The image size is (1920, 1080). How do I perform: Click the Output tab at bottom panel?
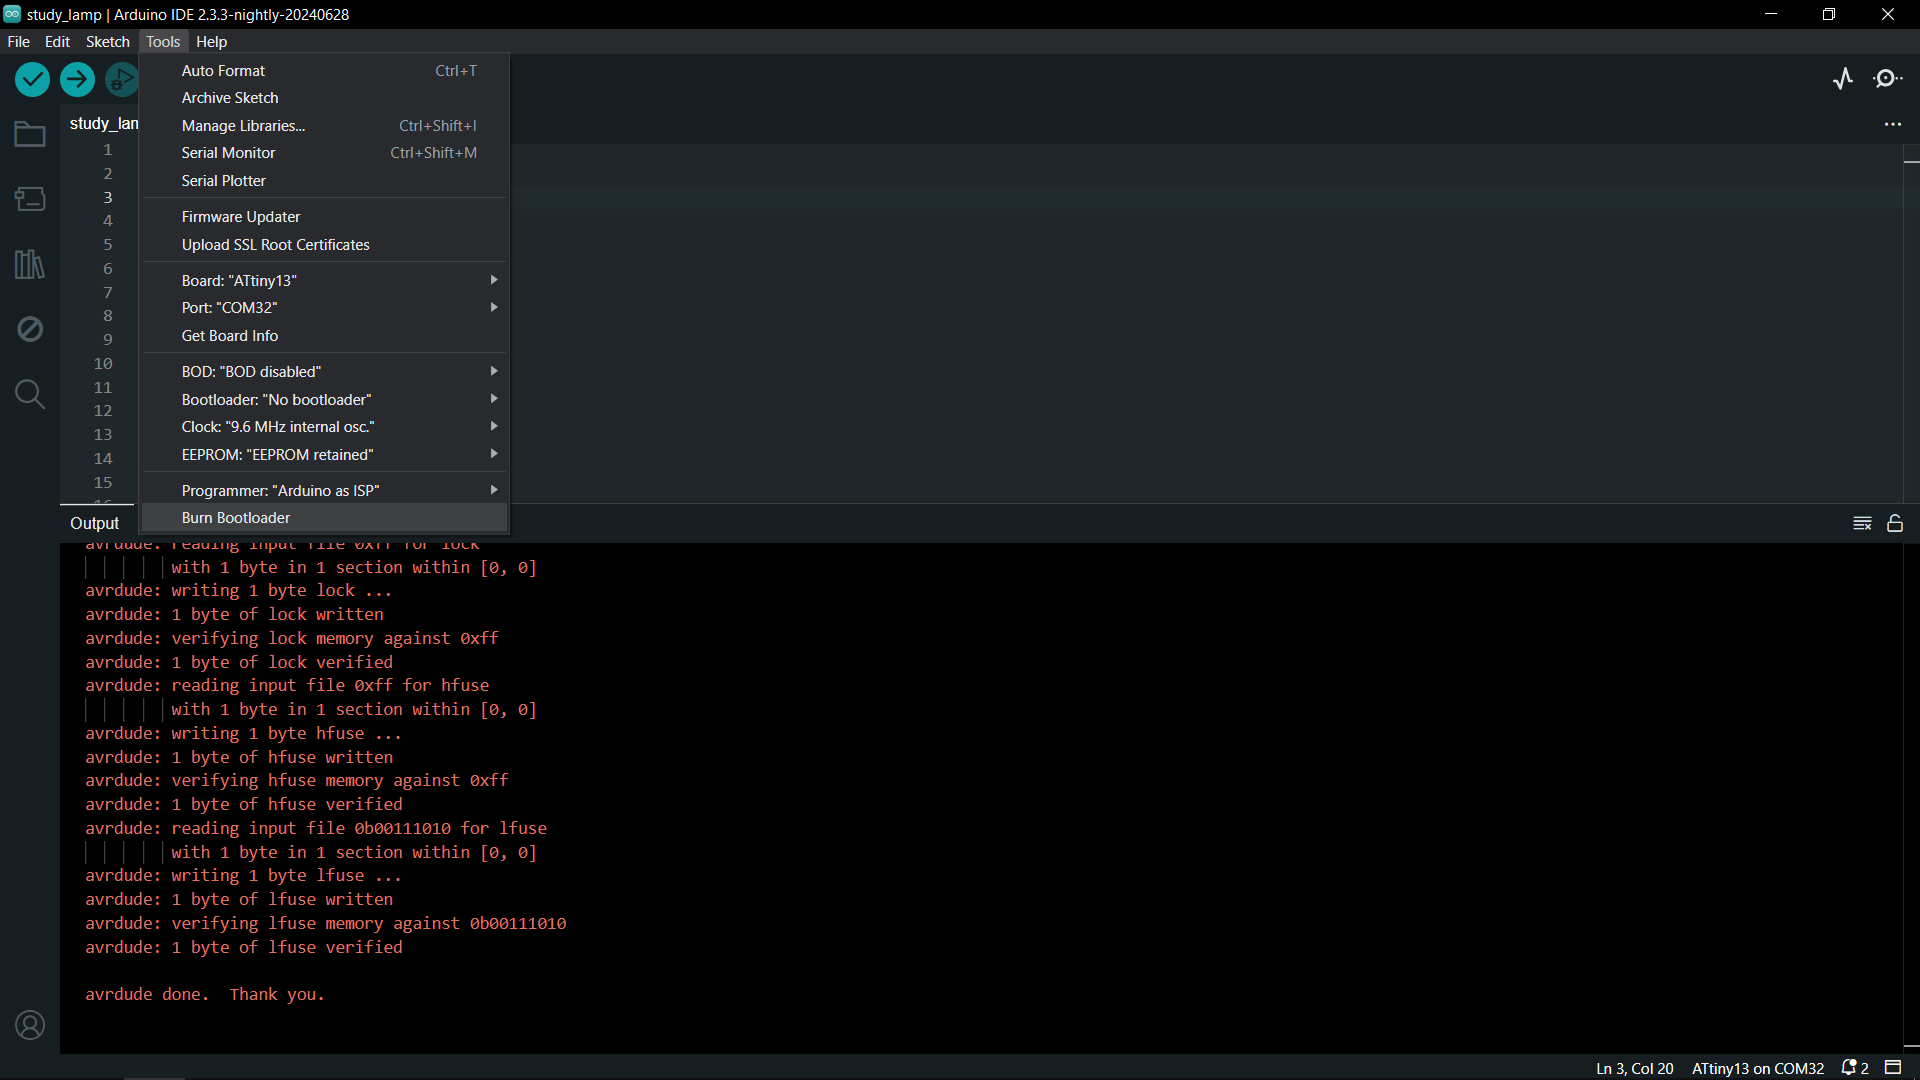coord(94,524)
